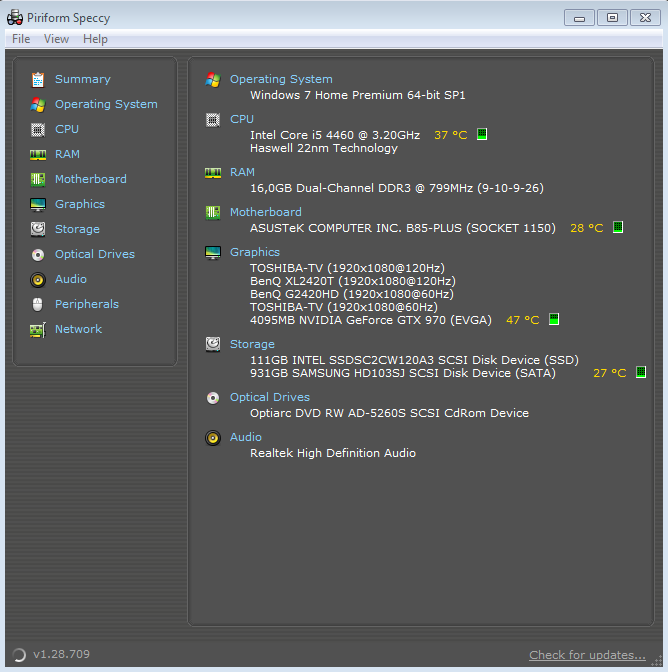Click the Graphics heading link in summary
Image resolution: width=668 pixels, height=672 pixels.
click(x=255, y=252)
